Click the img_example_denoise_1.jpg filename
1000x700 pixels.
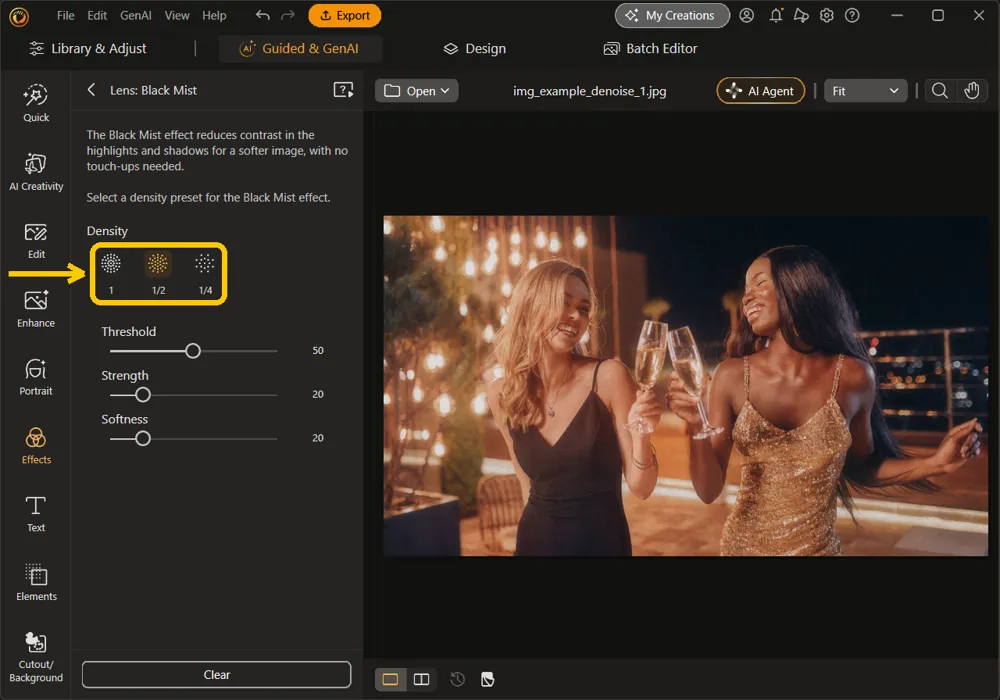589,91
